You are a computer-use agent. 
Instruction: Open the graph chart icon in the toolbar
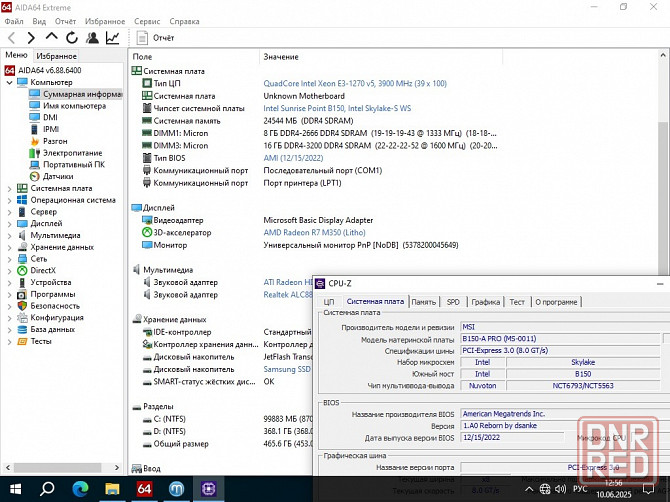click(112, 38)
